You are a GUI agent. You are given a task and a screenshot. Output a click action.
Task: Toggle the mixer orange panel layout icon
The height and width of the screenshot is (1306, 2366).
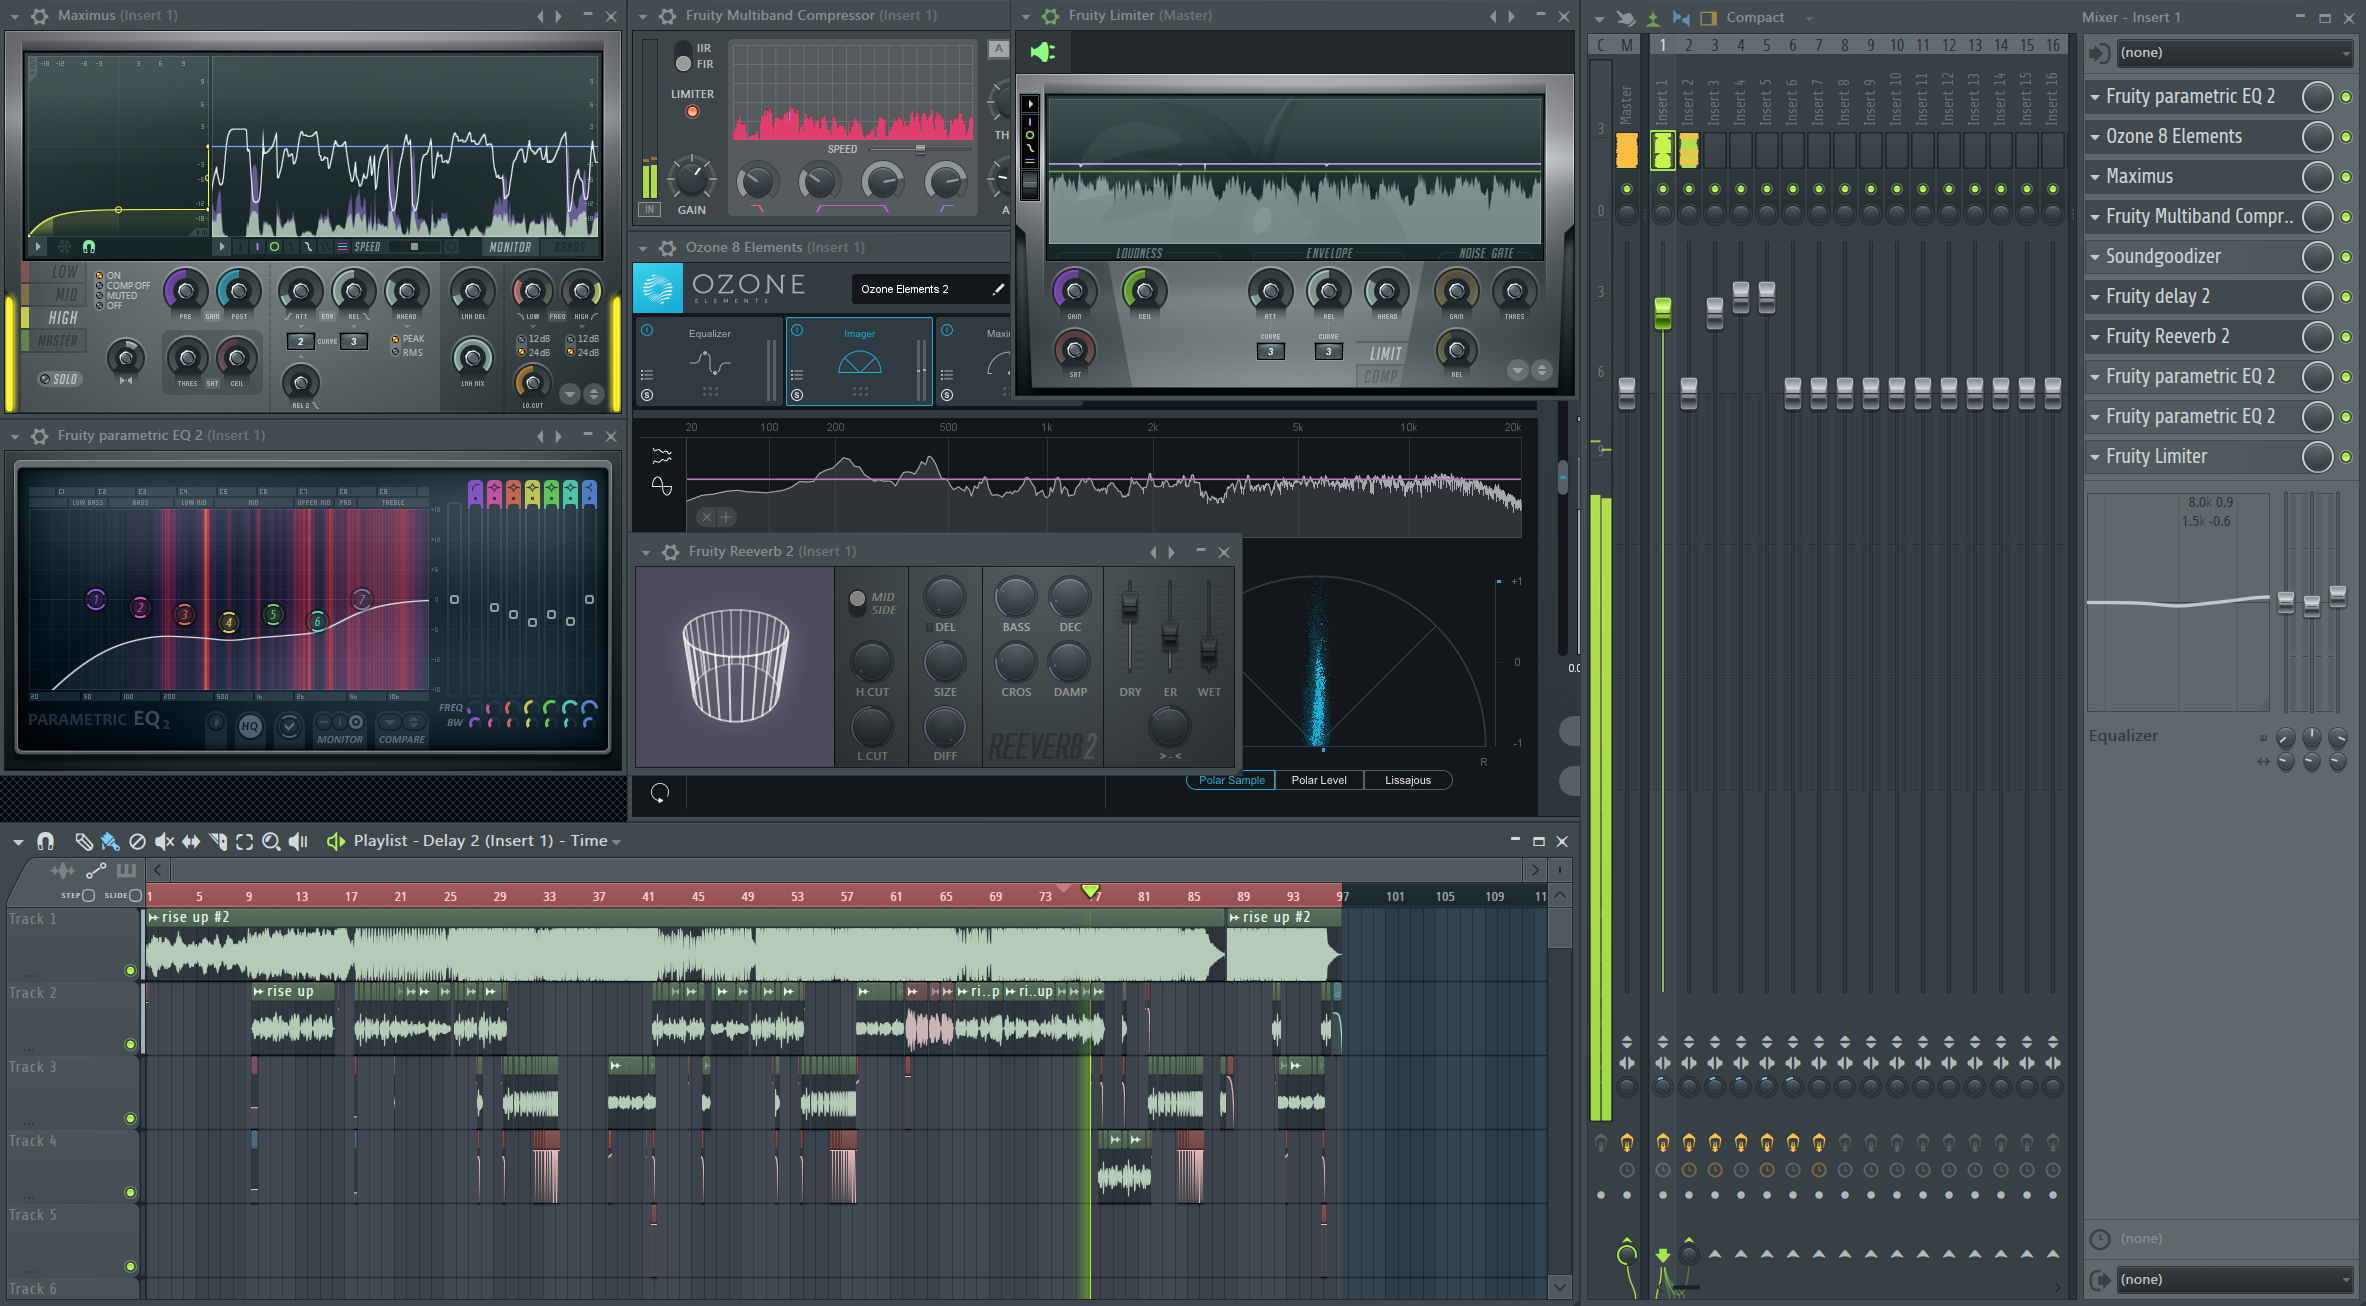(x=1708, y=18)
